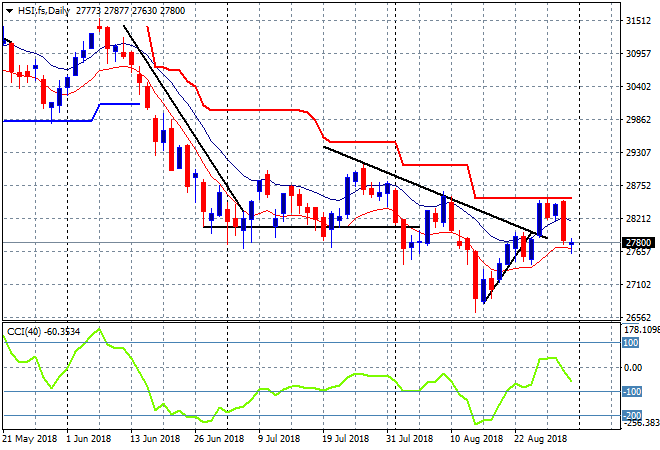The image size is (660, 450).
Task: Click the 29307 price scale label
Action: click(x=638, y=152)
